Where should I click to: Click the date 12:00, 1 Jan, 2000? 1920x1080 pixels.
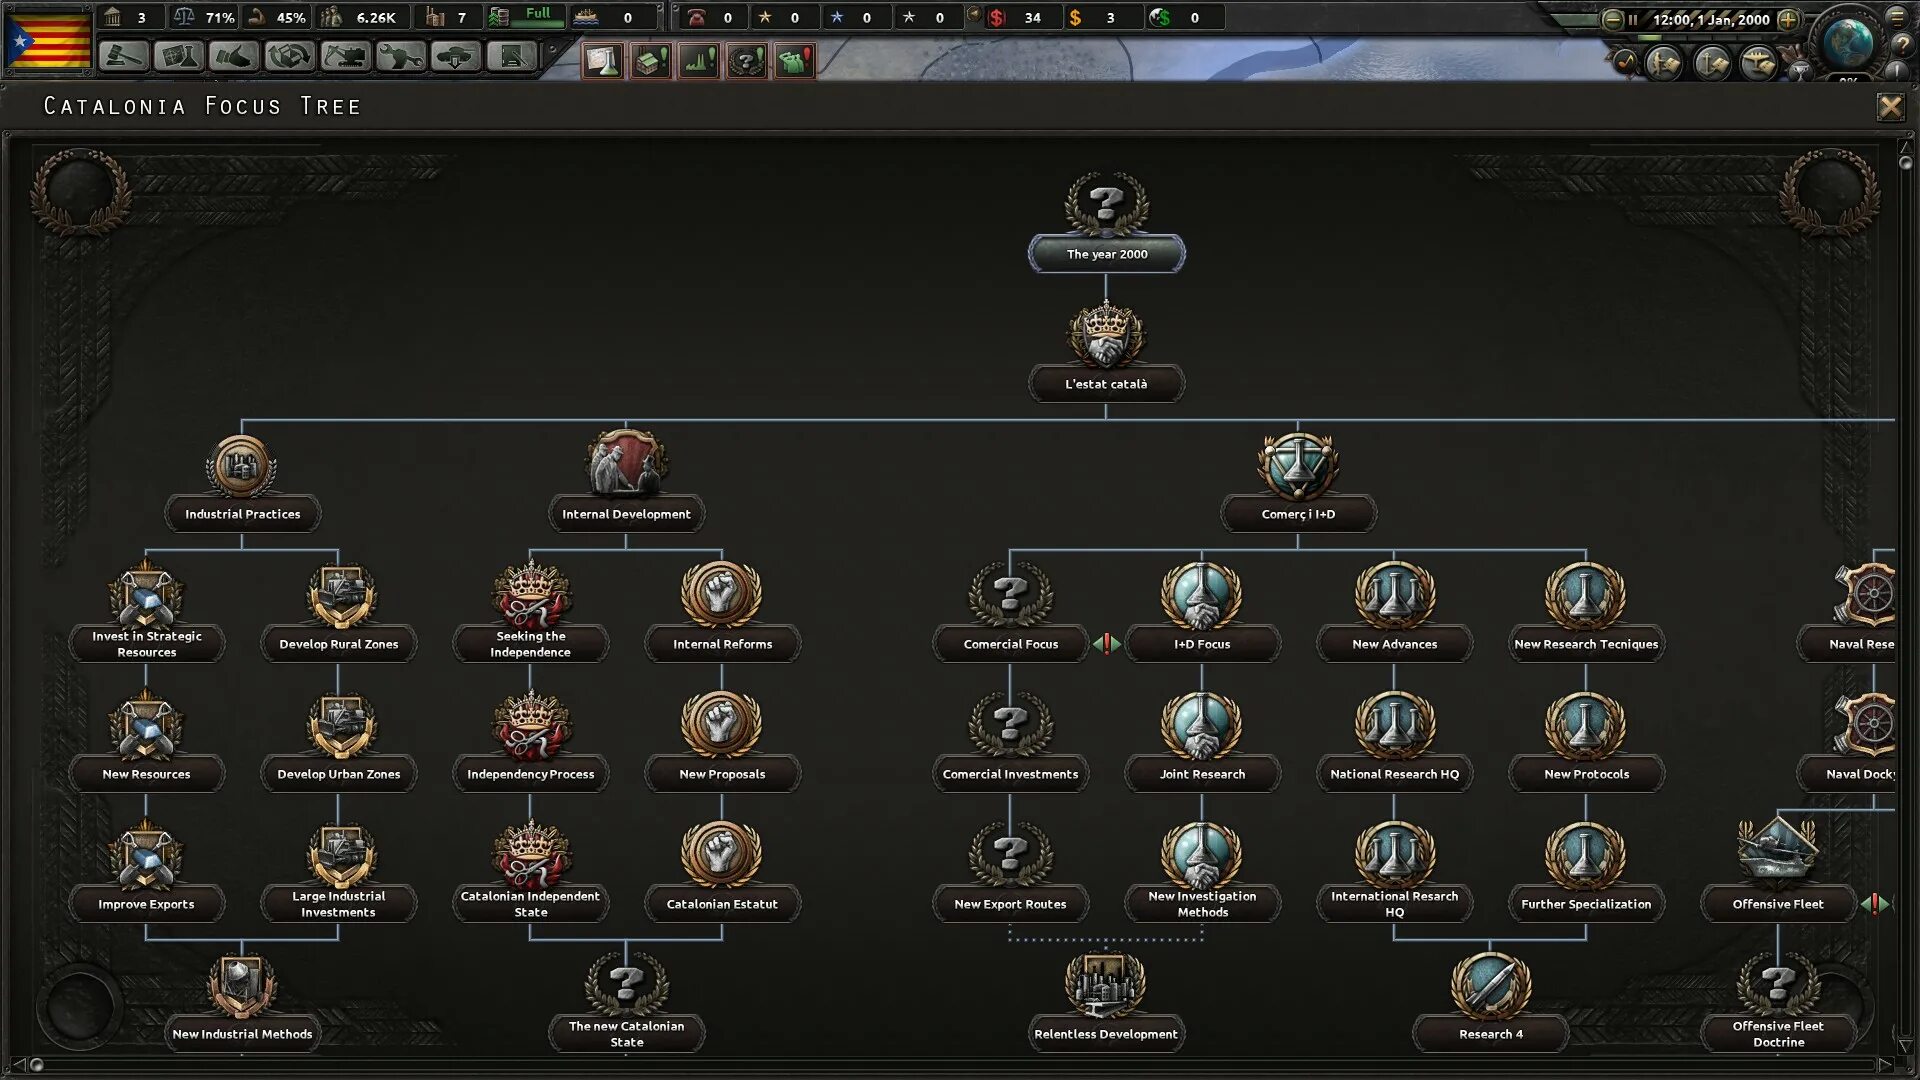[x=1711, y=19]
